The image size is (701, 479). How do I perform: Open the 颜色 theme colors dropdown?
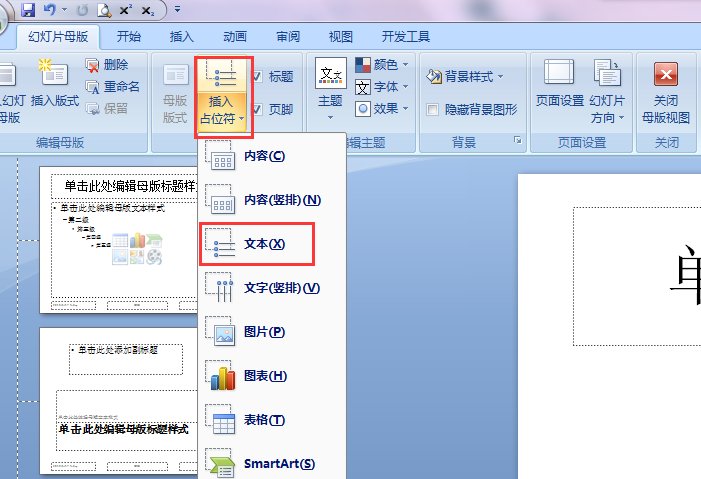[382, 65]
